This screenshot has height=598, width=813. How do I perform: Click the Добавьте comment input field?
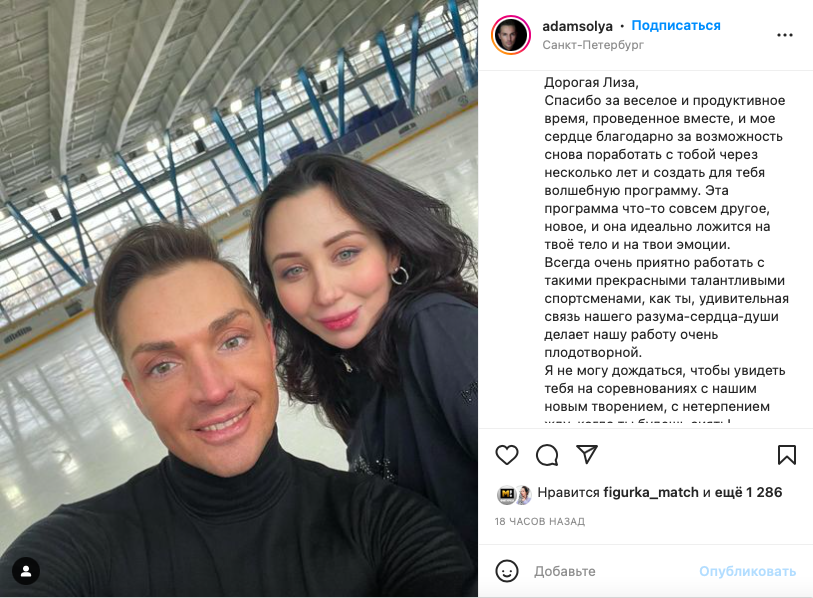[x=612, y=571]
